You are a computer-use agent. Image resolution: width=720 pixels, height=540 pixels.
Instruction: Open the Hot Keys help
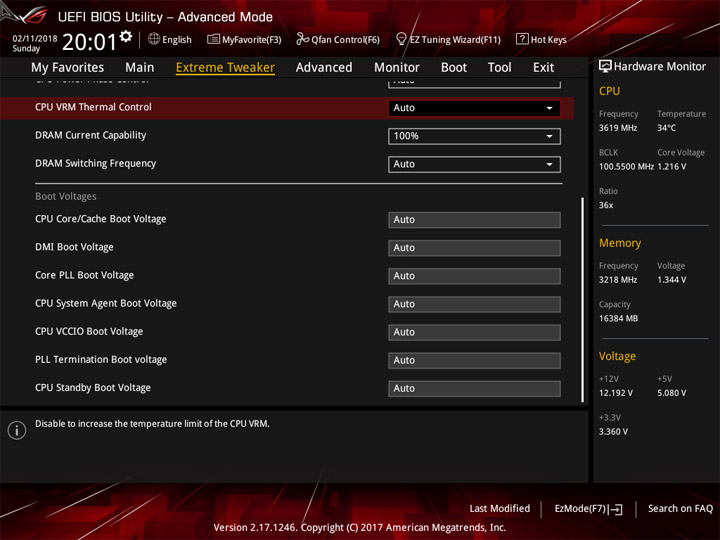click(541, 39)
